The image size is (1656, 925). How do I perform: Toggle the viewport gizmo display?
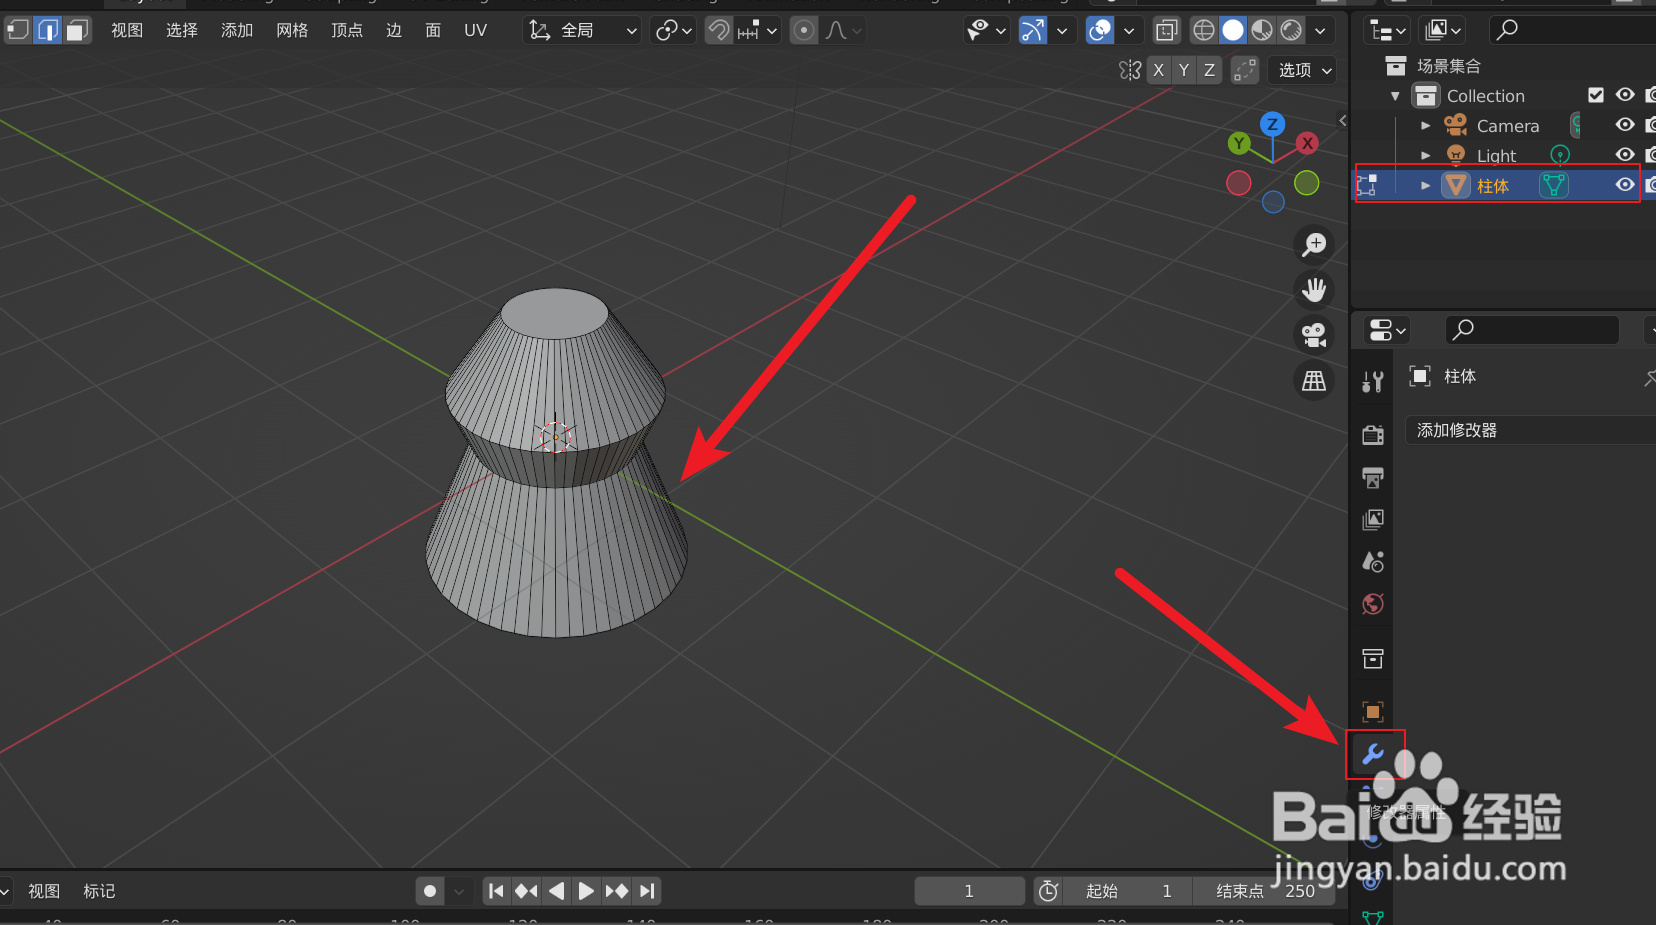click(x=1033, y=30)
